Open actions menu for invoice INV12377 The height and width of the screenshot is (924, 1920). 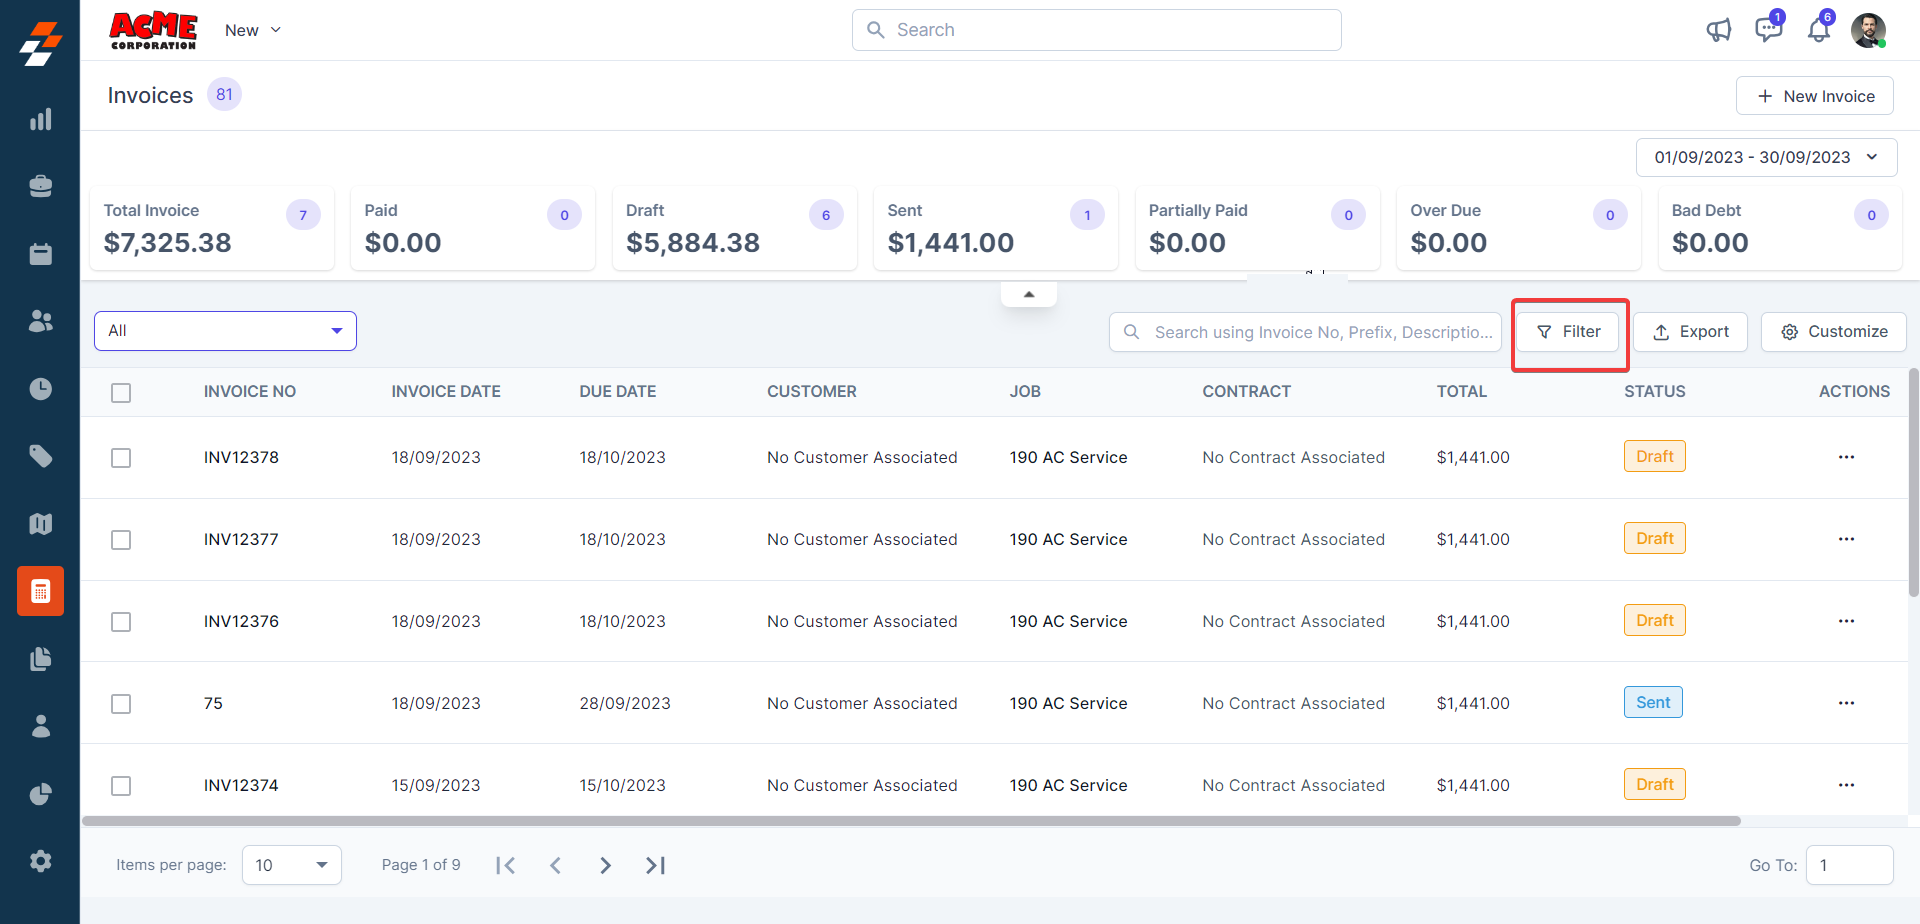click(1846, 539)
